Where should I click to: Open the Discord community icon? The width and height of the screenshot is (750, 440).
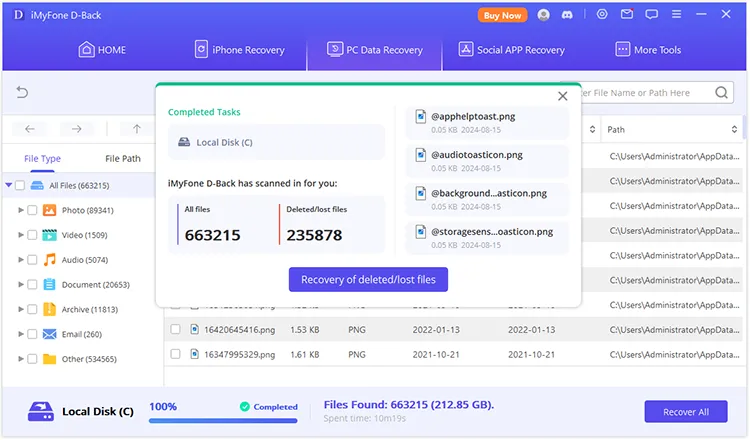pyautogui.click(x=567, y=15)
